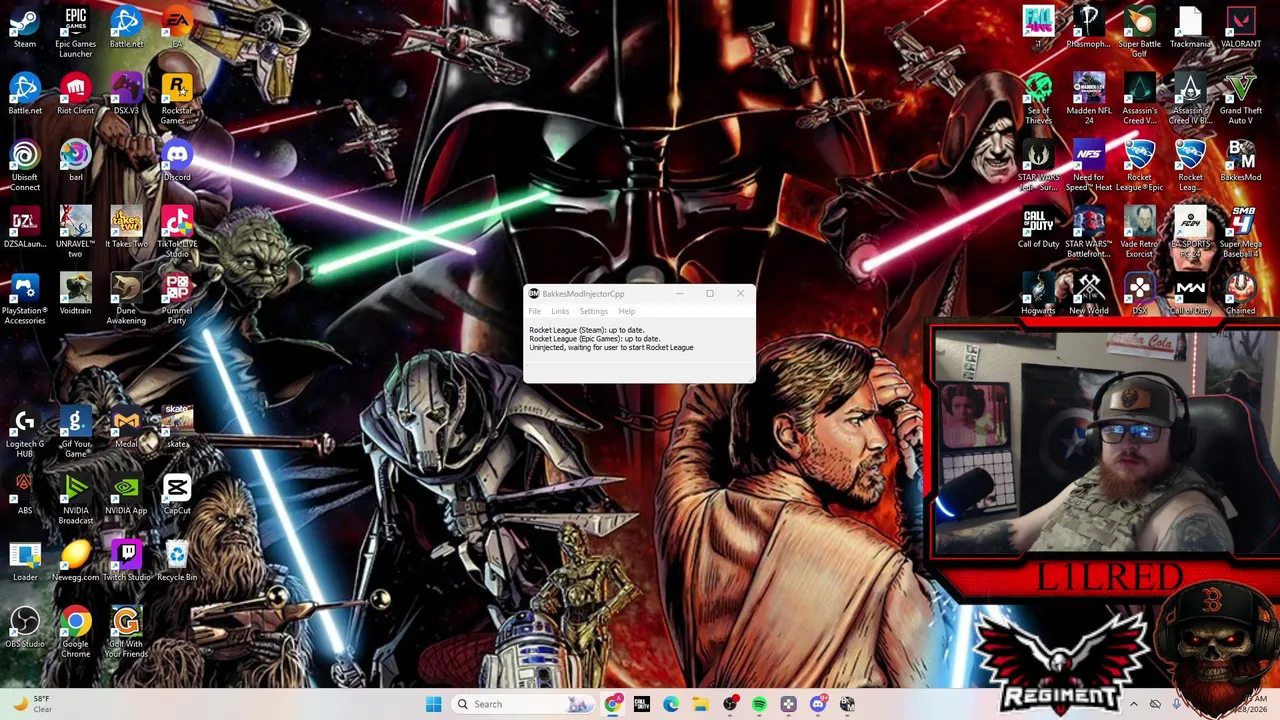The width and height of the screenshot is (1280, 720).
Task: Click 'Rocket League (Steam): up to date.' line
Action: pos(587,330)
